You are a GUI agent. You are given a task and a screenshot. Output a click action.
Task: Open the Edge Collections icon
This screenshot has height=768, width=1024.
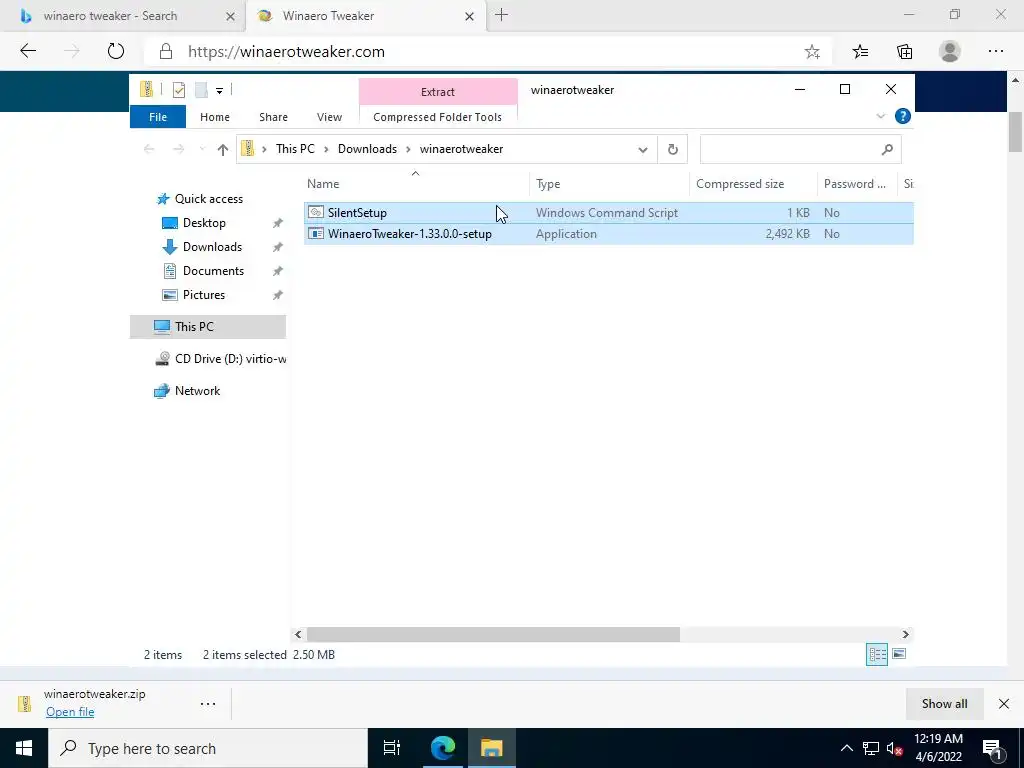pos(904,52)
